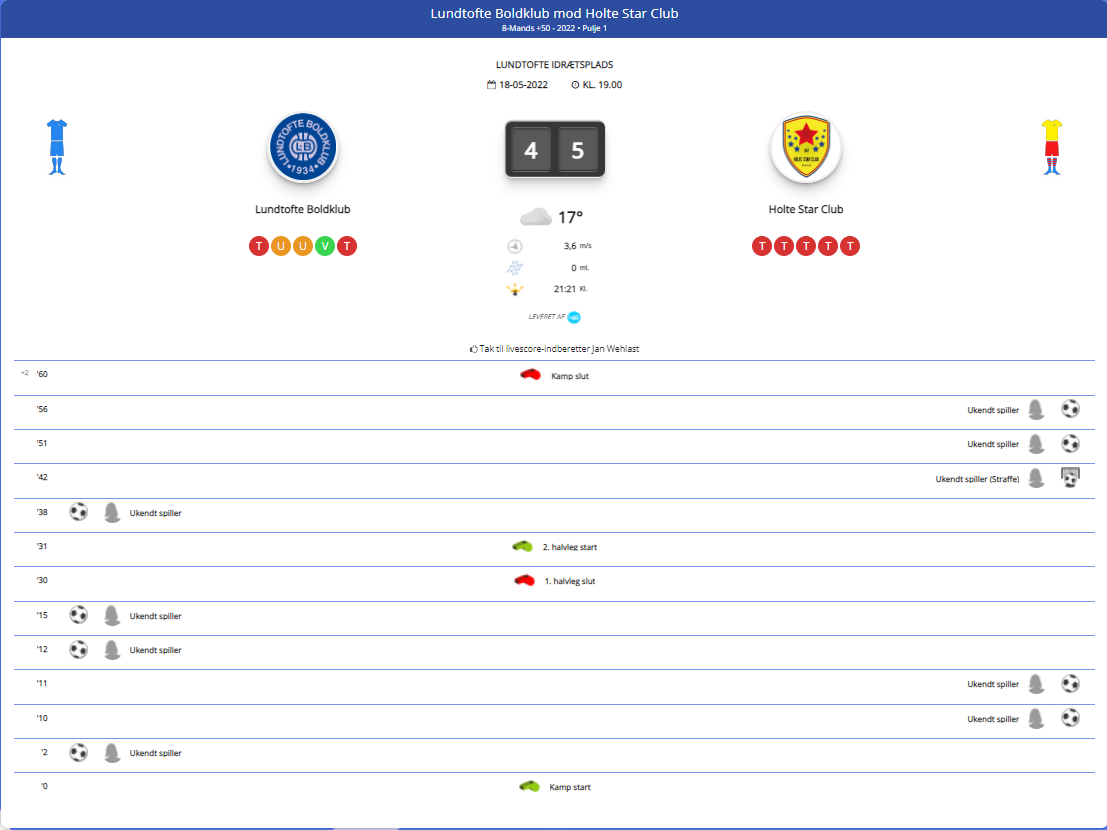
Task: Click the penalty goal icon at minute 42
Action: 1070,478
